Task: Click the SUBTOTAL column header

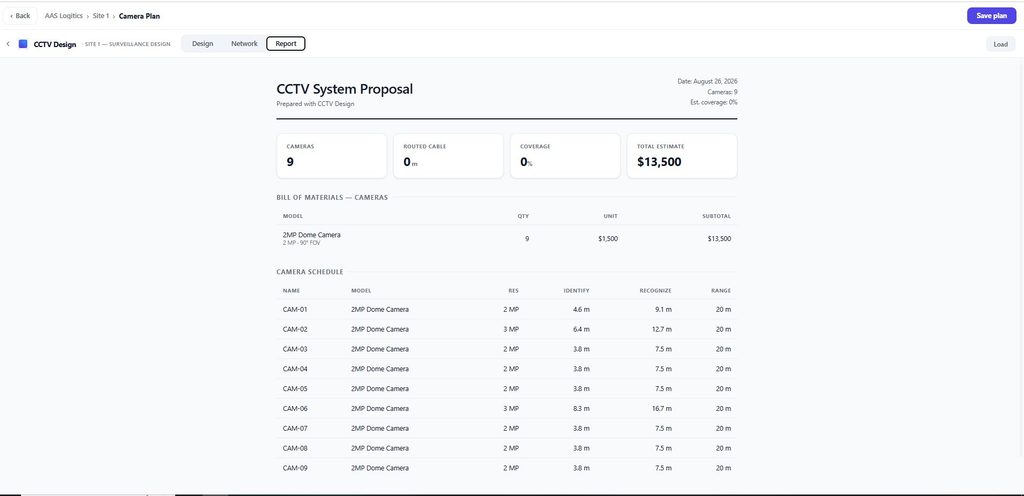Action: click(x=716, y=216)
